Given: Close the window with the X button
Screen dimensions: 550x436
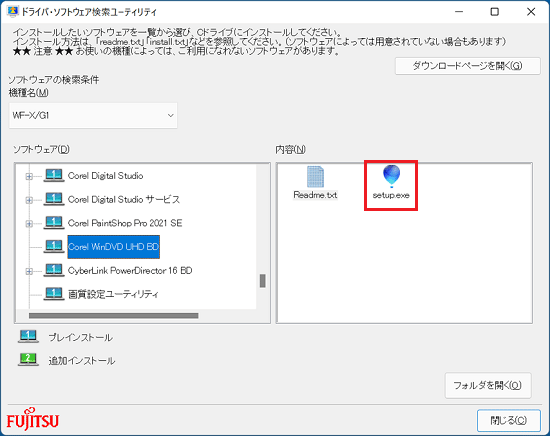Looking at the screenshot, I should (531, 12).
